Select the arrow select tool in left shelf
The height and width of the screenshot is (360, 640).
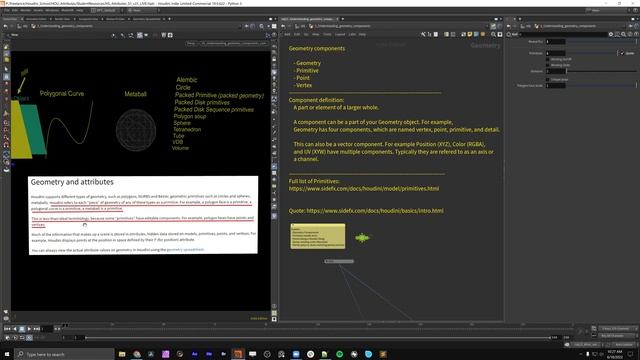click(6, 69)
